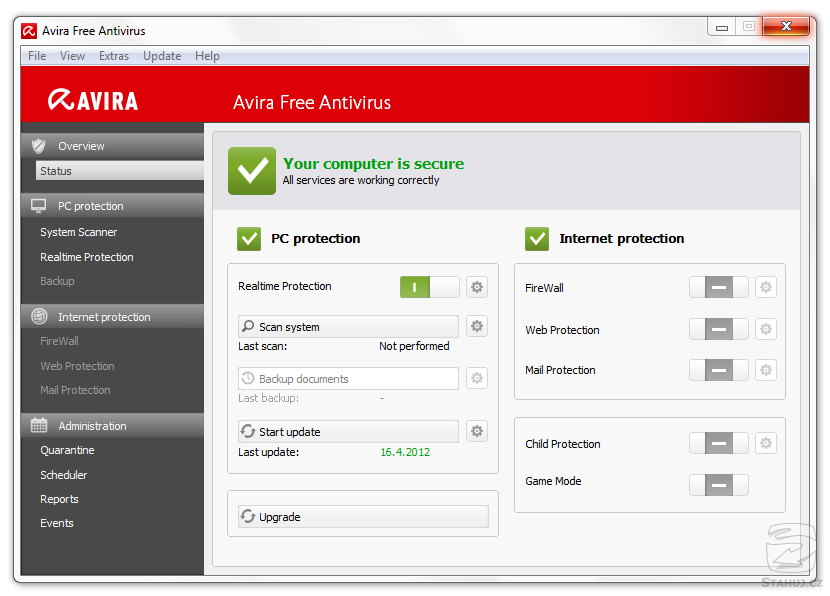Toggle the Web Protection switch
Viewport: 830px width, 596px height.
718,329
